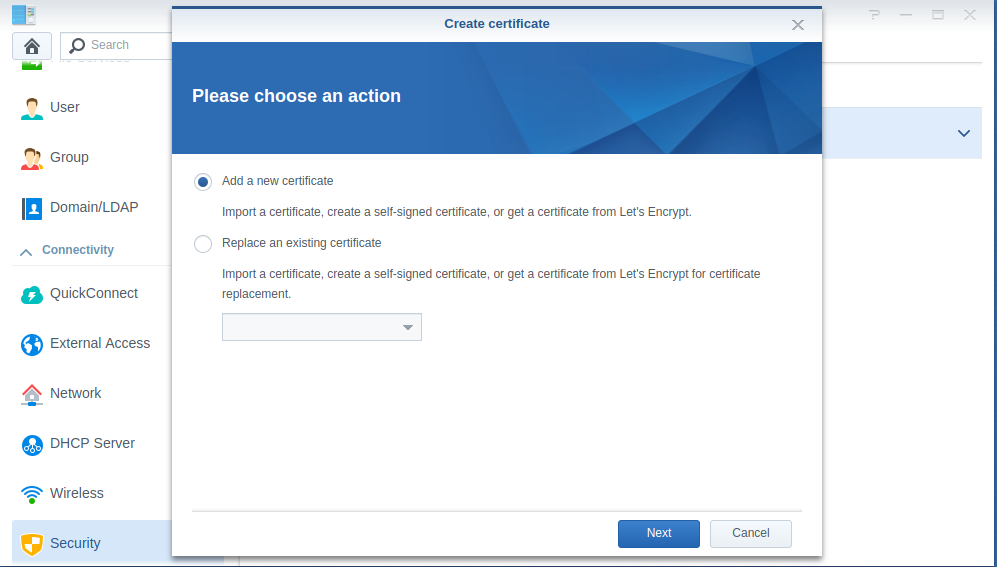The height and width of the screenshot is (567, 997).
Task: Click the Next button
Action: point(659,533)
